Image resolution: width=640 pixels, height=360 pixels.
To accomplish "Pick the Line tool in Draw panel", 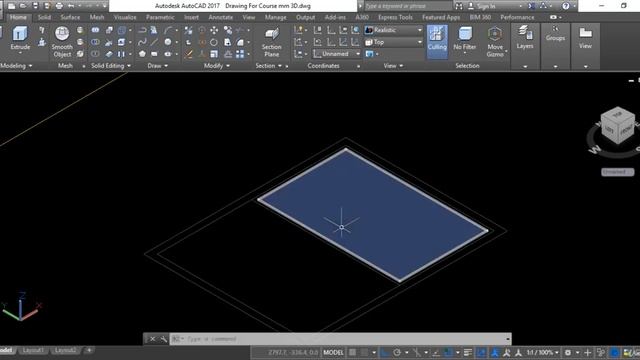I will 154,42.
